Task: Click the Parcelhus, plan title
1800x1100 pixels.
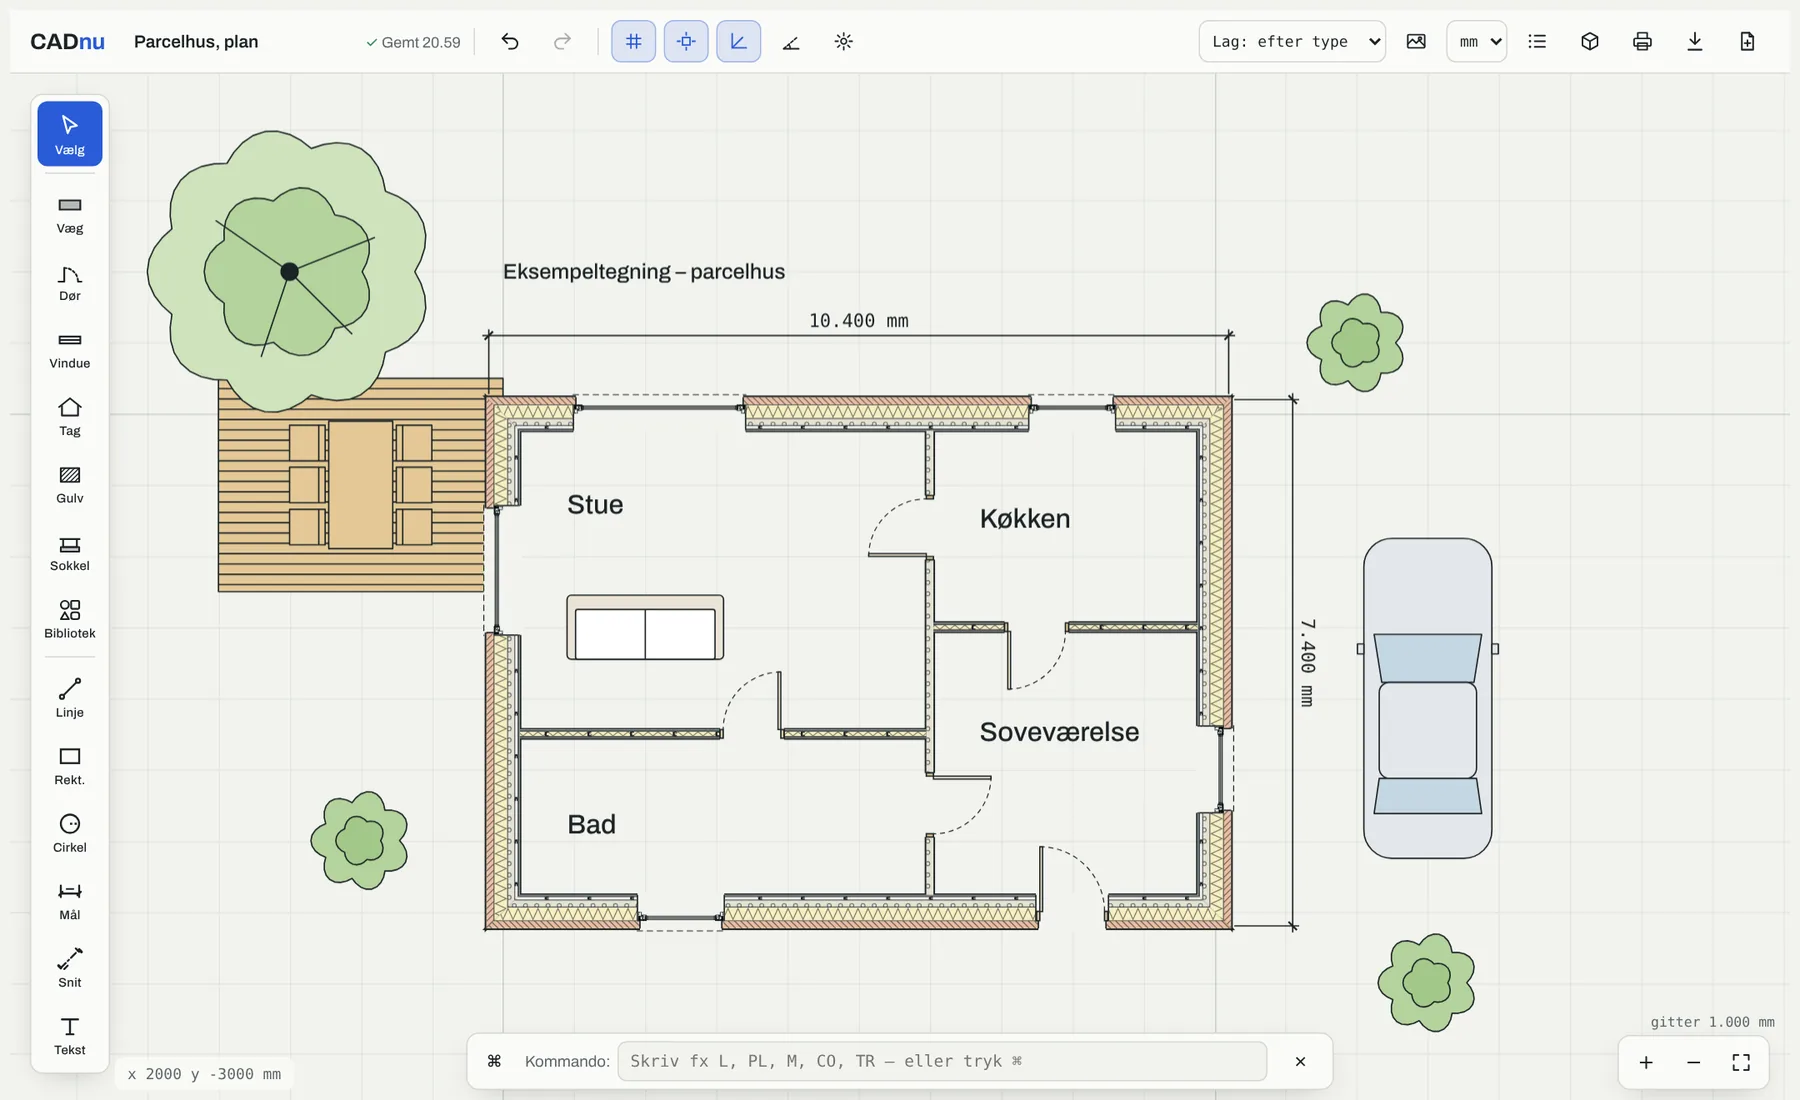Action: pyautogui.click(x=196, y=41)
